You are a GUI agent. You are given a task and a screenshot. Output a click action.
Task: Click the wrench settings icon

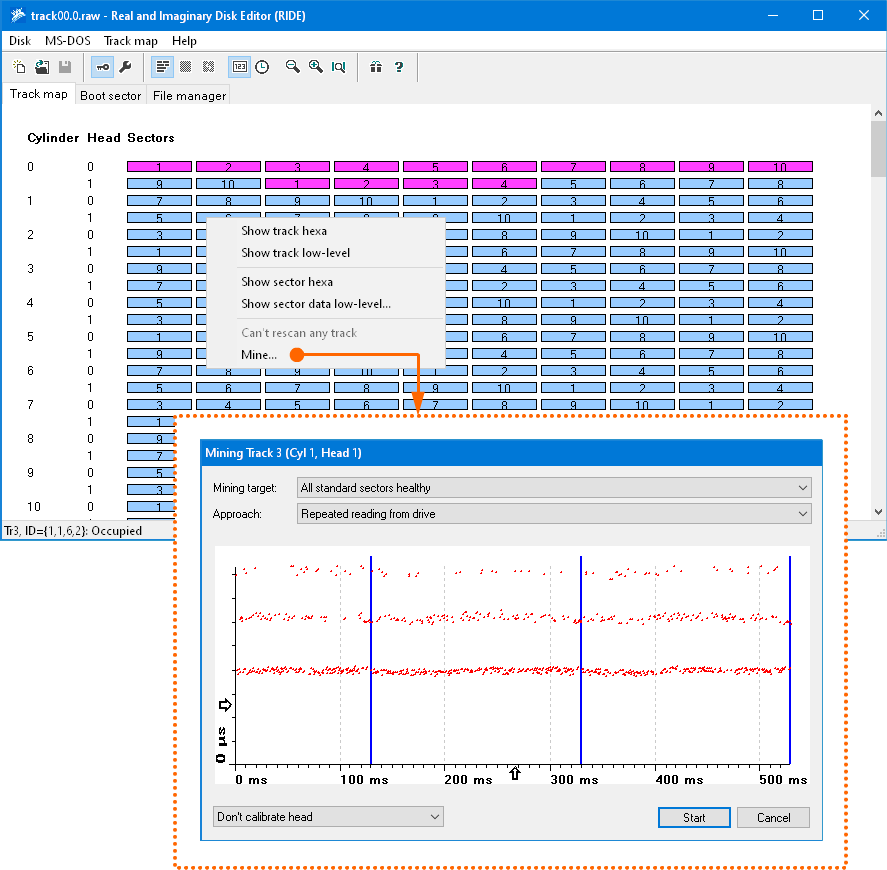point(125,67)
